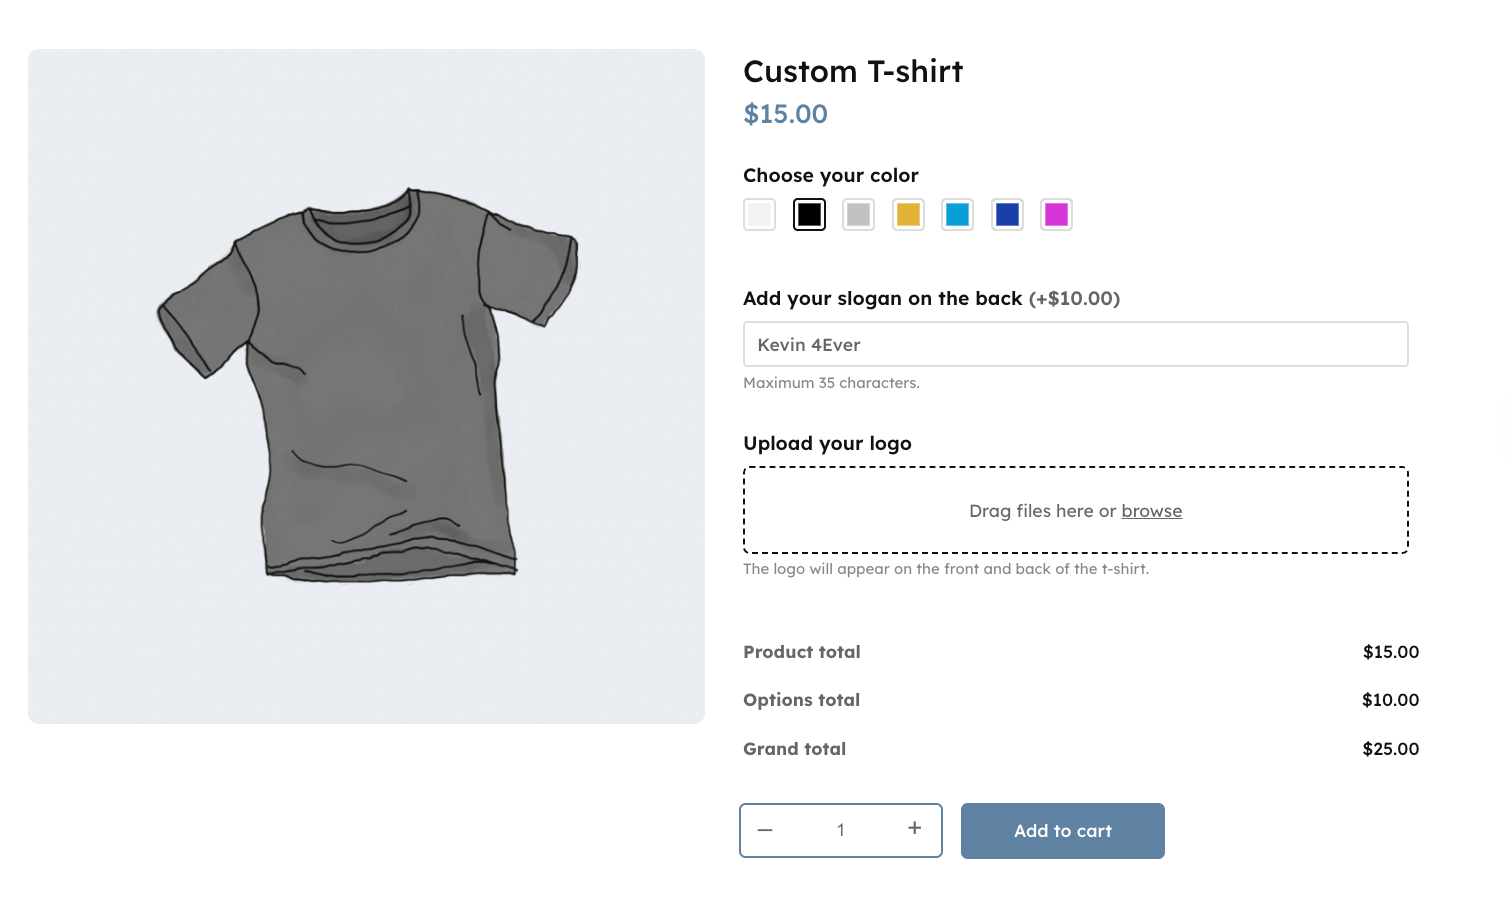Click the Grand total amount
Viewport: 1507px width, 901px height.
[x=1390, y=748]
